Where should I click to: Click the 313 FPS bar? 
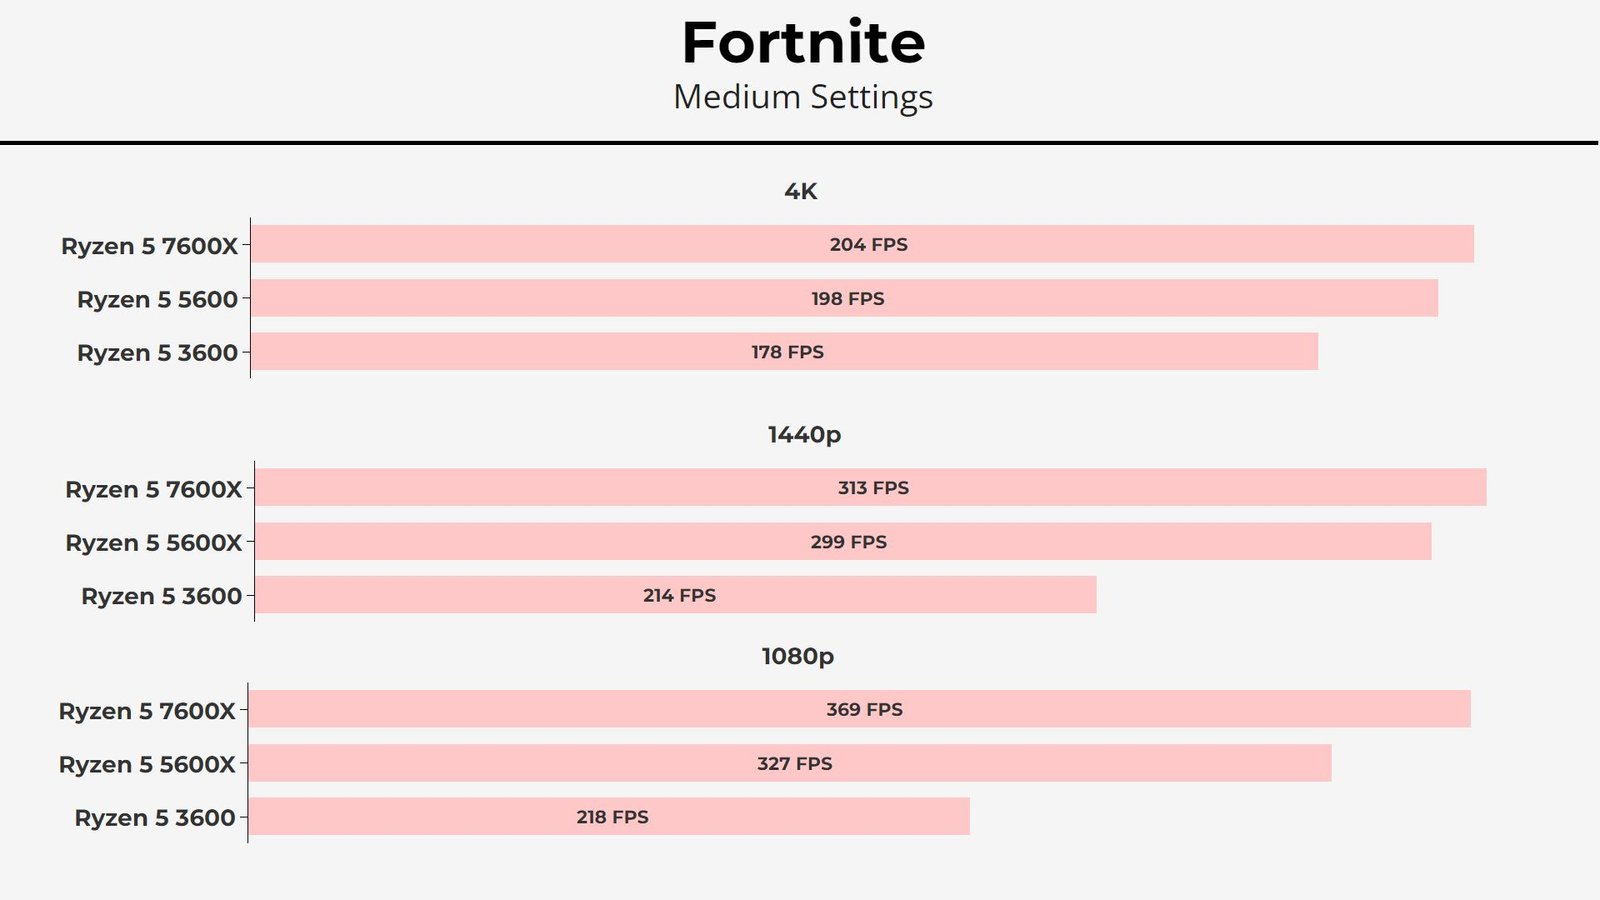870,488
